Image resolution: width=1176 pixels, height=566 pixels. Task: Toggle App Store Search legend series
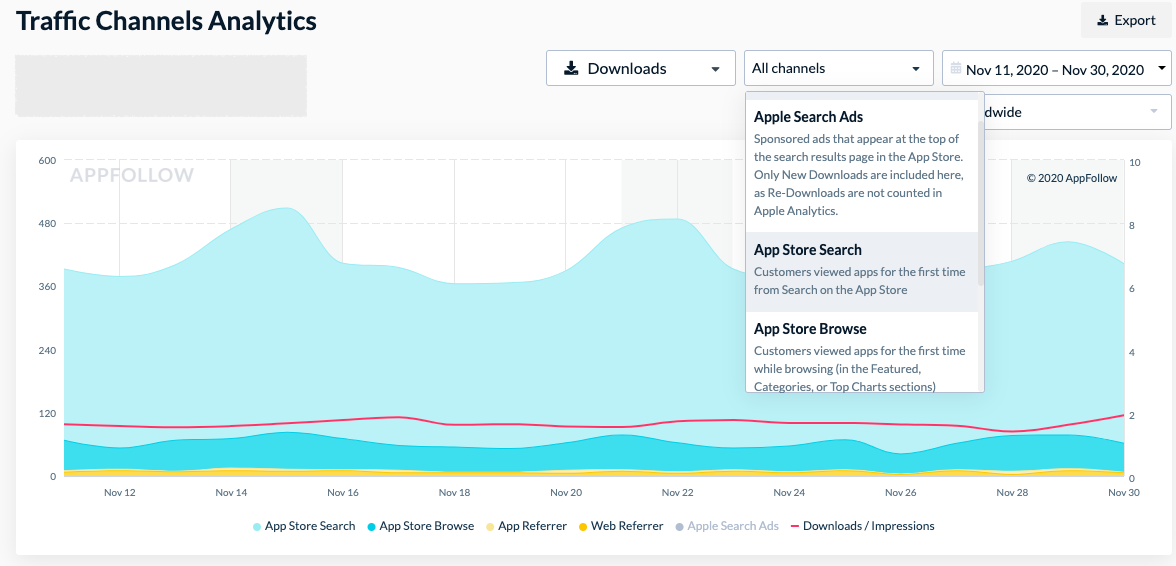tap(304, 526)
